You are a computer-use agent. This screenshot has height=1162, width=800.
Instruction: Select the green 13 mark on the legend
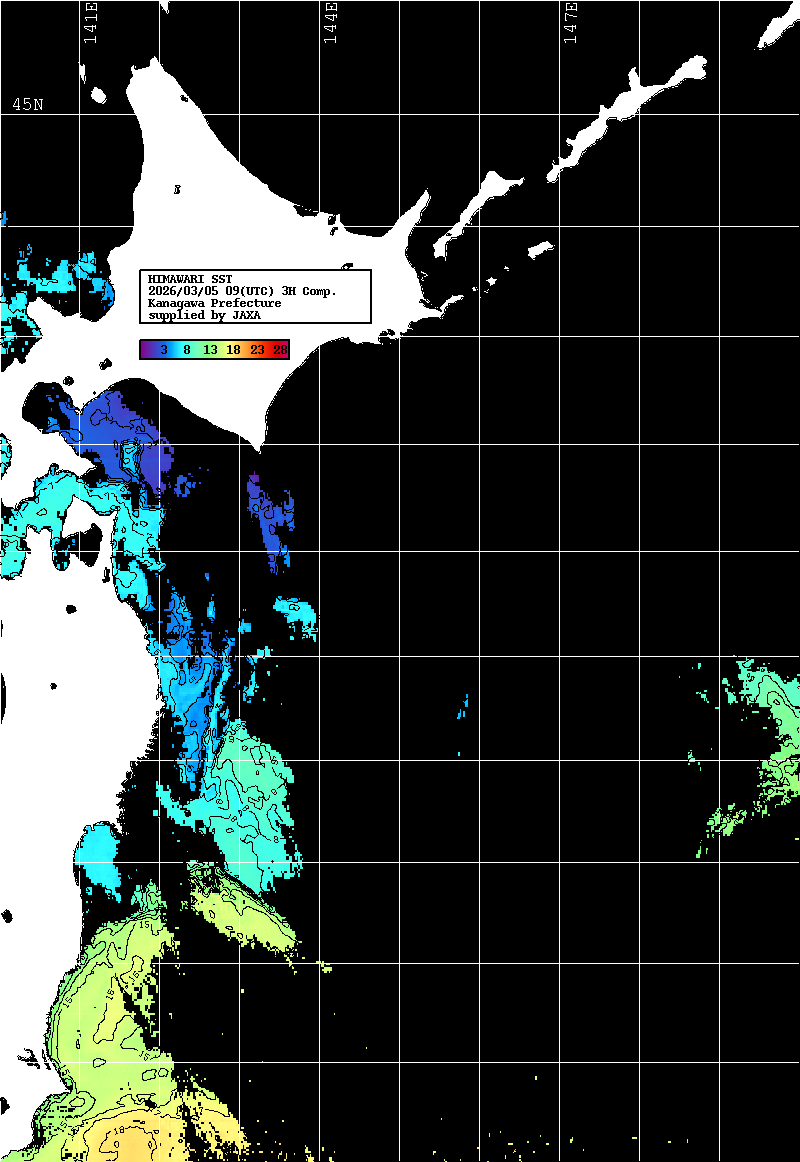(210, 349)
